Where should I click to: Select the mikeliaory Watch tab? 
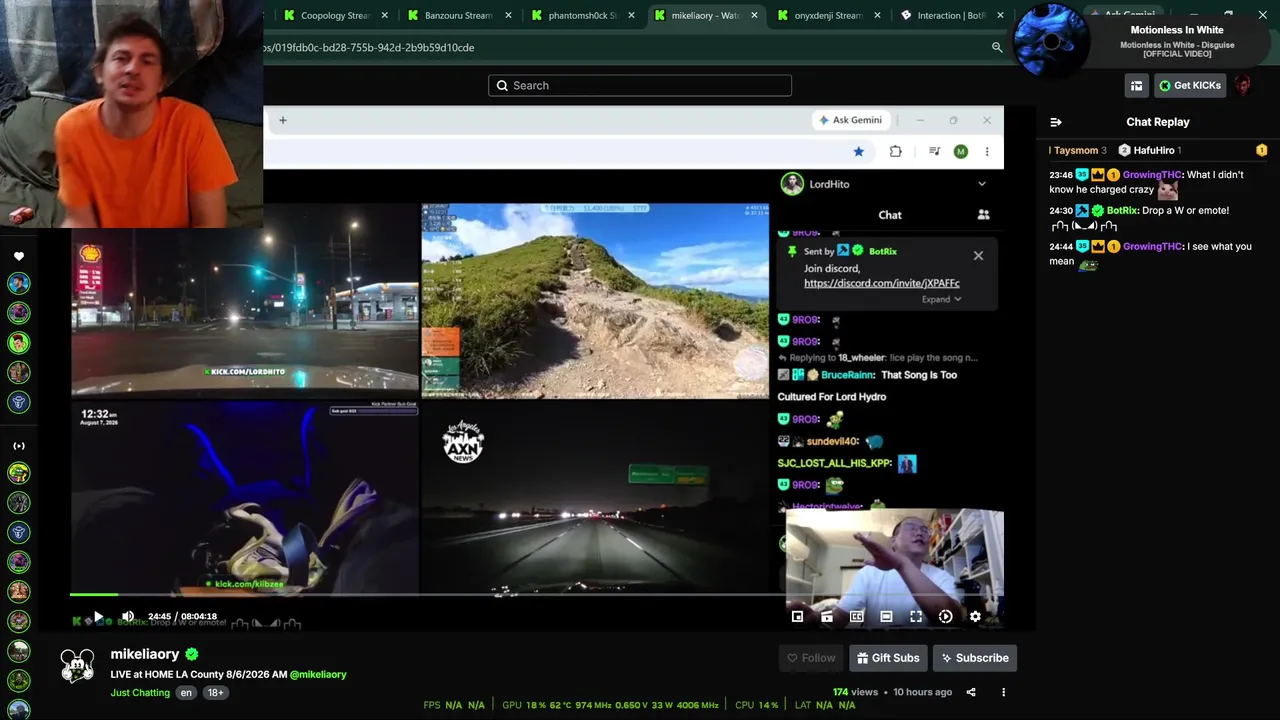click(707, 15)
